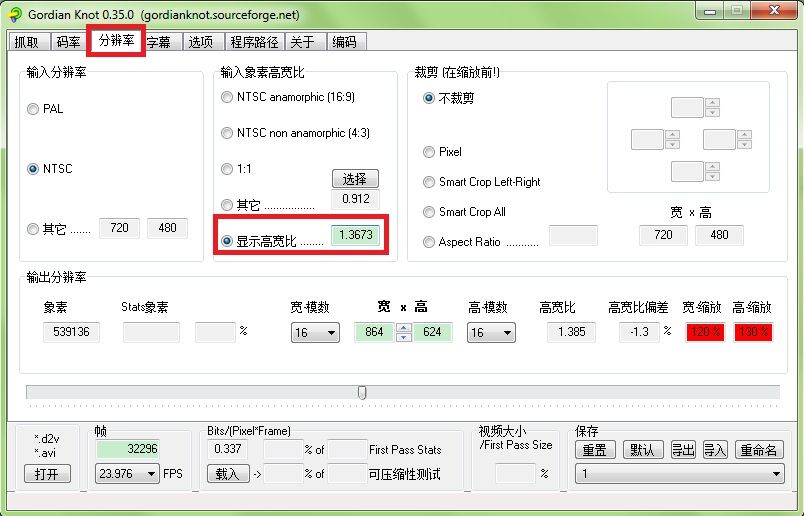Open the 宽-模数 dropdown
Image resolution: width=804 pixels, height=516 pixels.
click(x=315, y=333)
